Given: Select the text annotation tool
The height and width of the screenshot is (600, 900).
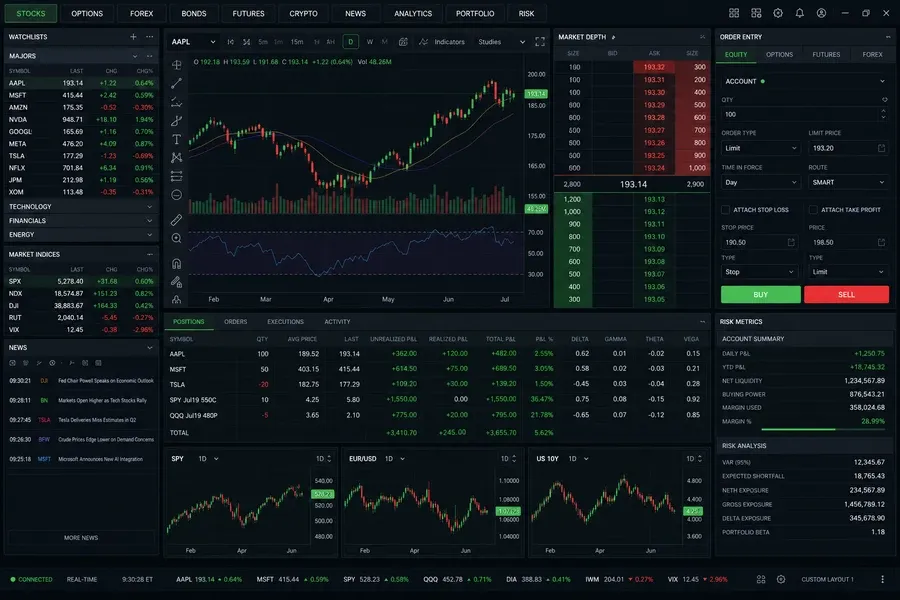Looking at the screenshot, I should coord(176,139).
